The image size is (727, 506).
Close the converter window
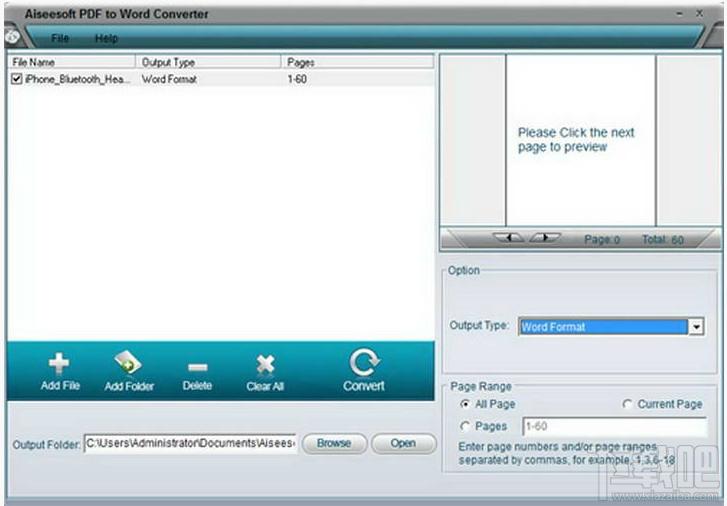point(699,14)
